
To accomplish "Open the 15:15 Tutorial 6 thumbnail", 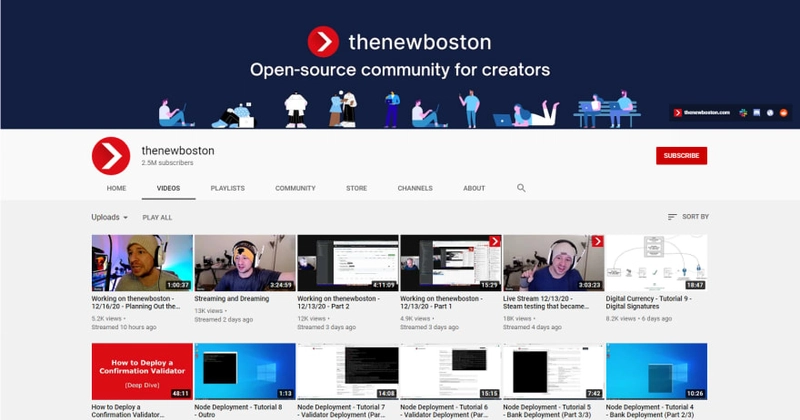I will click(451, 372).
